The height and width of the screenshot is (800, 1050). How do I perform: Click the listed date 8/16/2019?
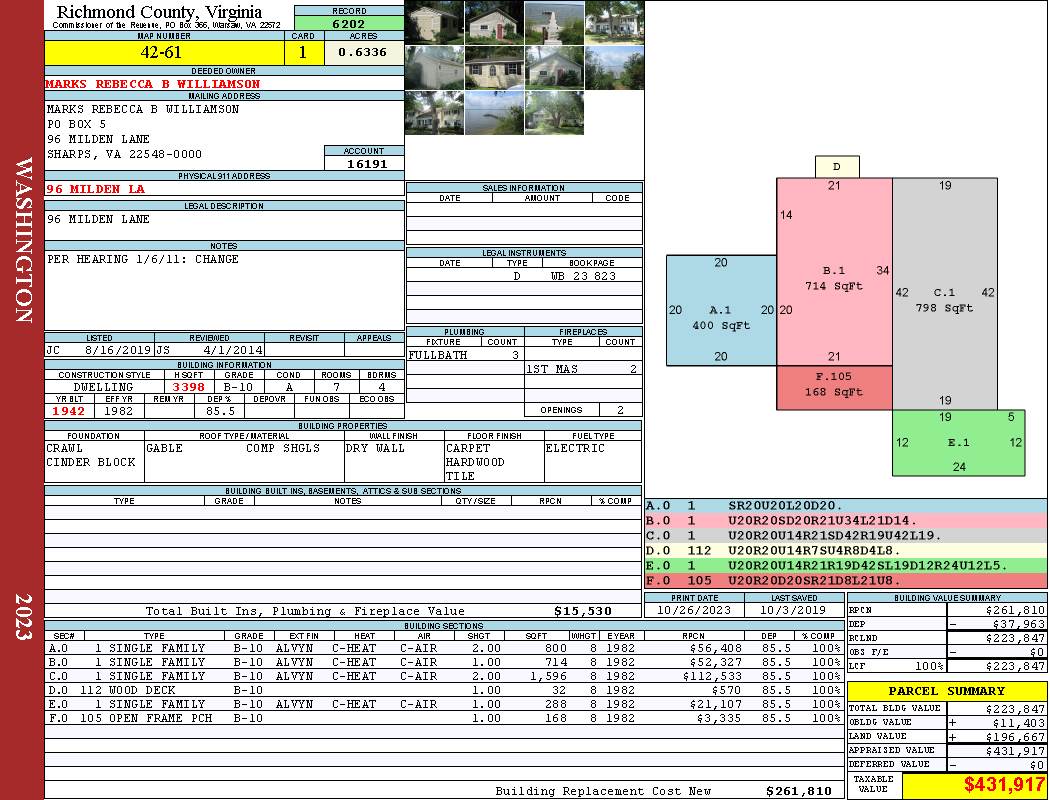(118, 349)
